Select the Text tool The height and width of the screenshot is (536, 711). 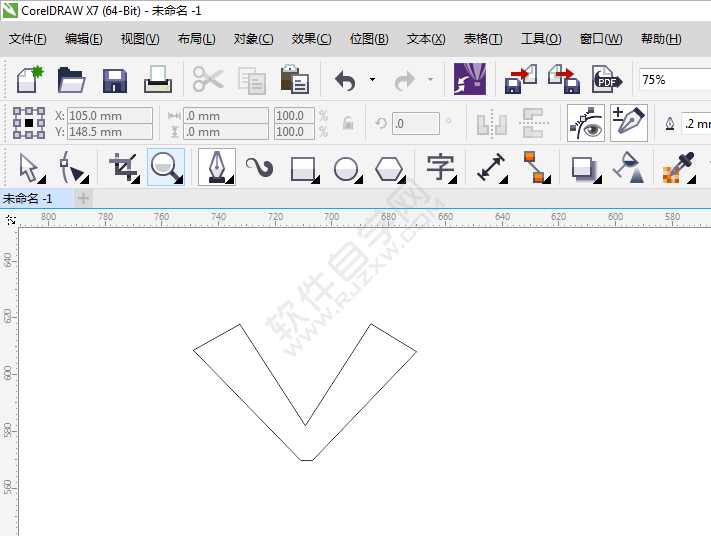coord(440,168)
